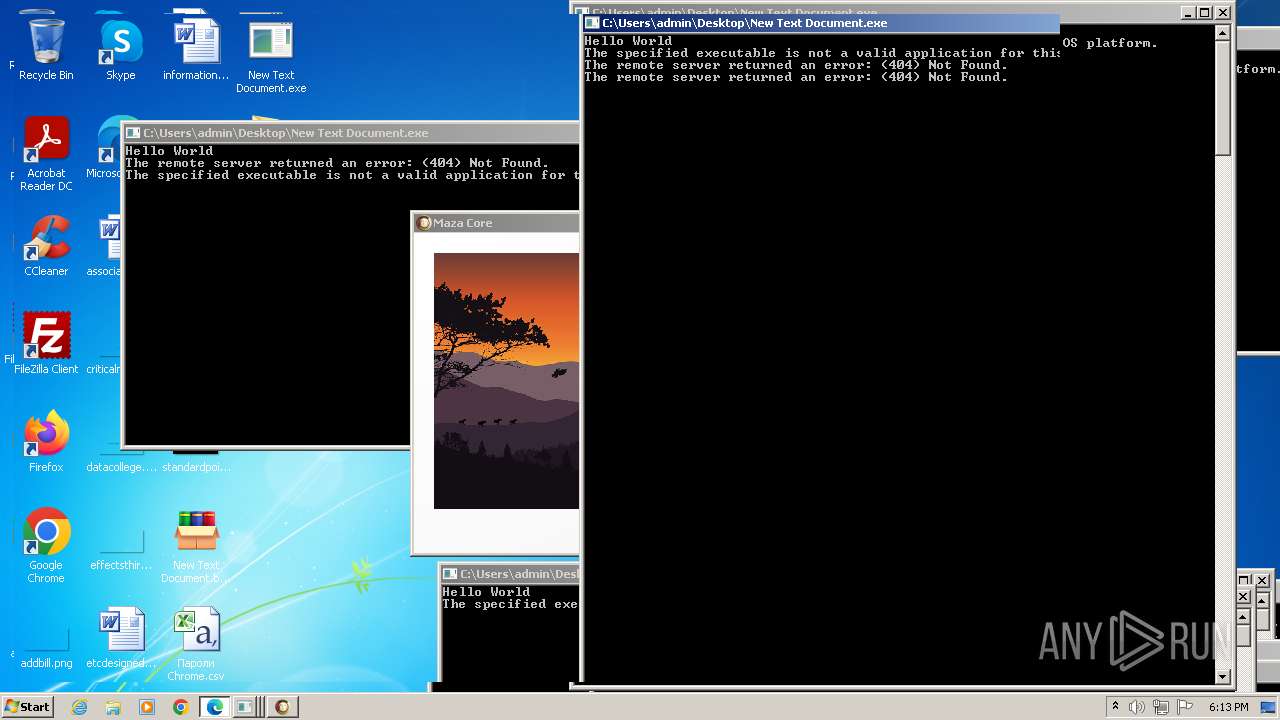Open the system menu of the front console window
The width and height of the screenshot is (1280, 720).
(591, 23)
